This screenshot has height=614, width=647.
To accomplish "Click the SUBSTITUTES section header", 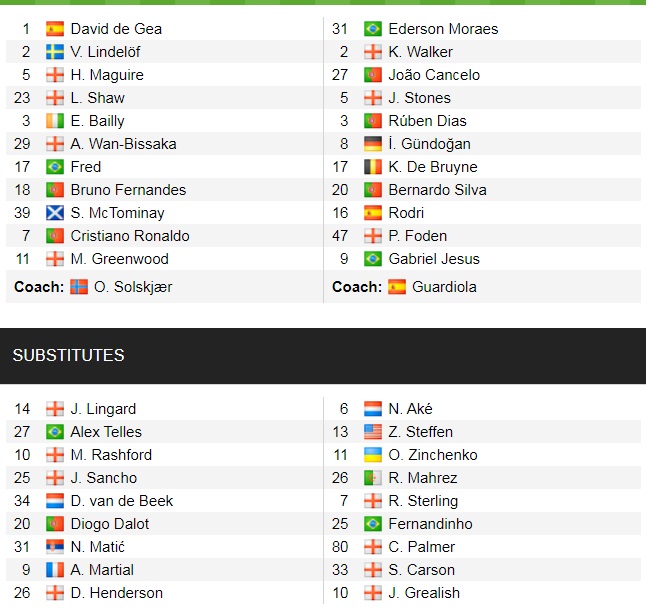I will click(x=68, y=356).
